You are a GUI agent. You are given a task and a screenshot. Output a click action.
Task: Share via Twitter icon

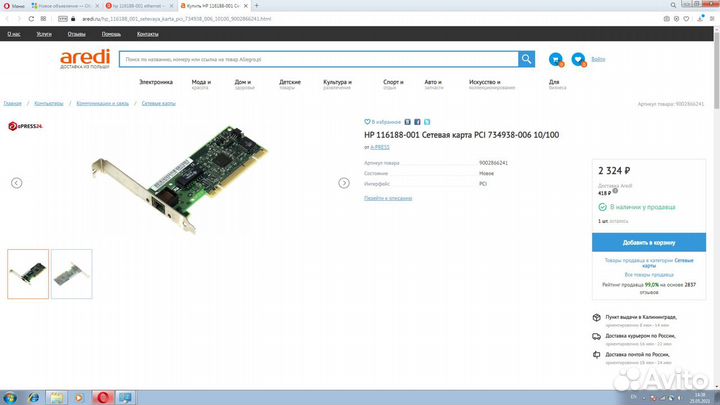click(x=427, y=122)
